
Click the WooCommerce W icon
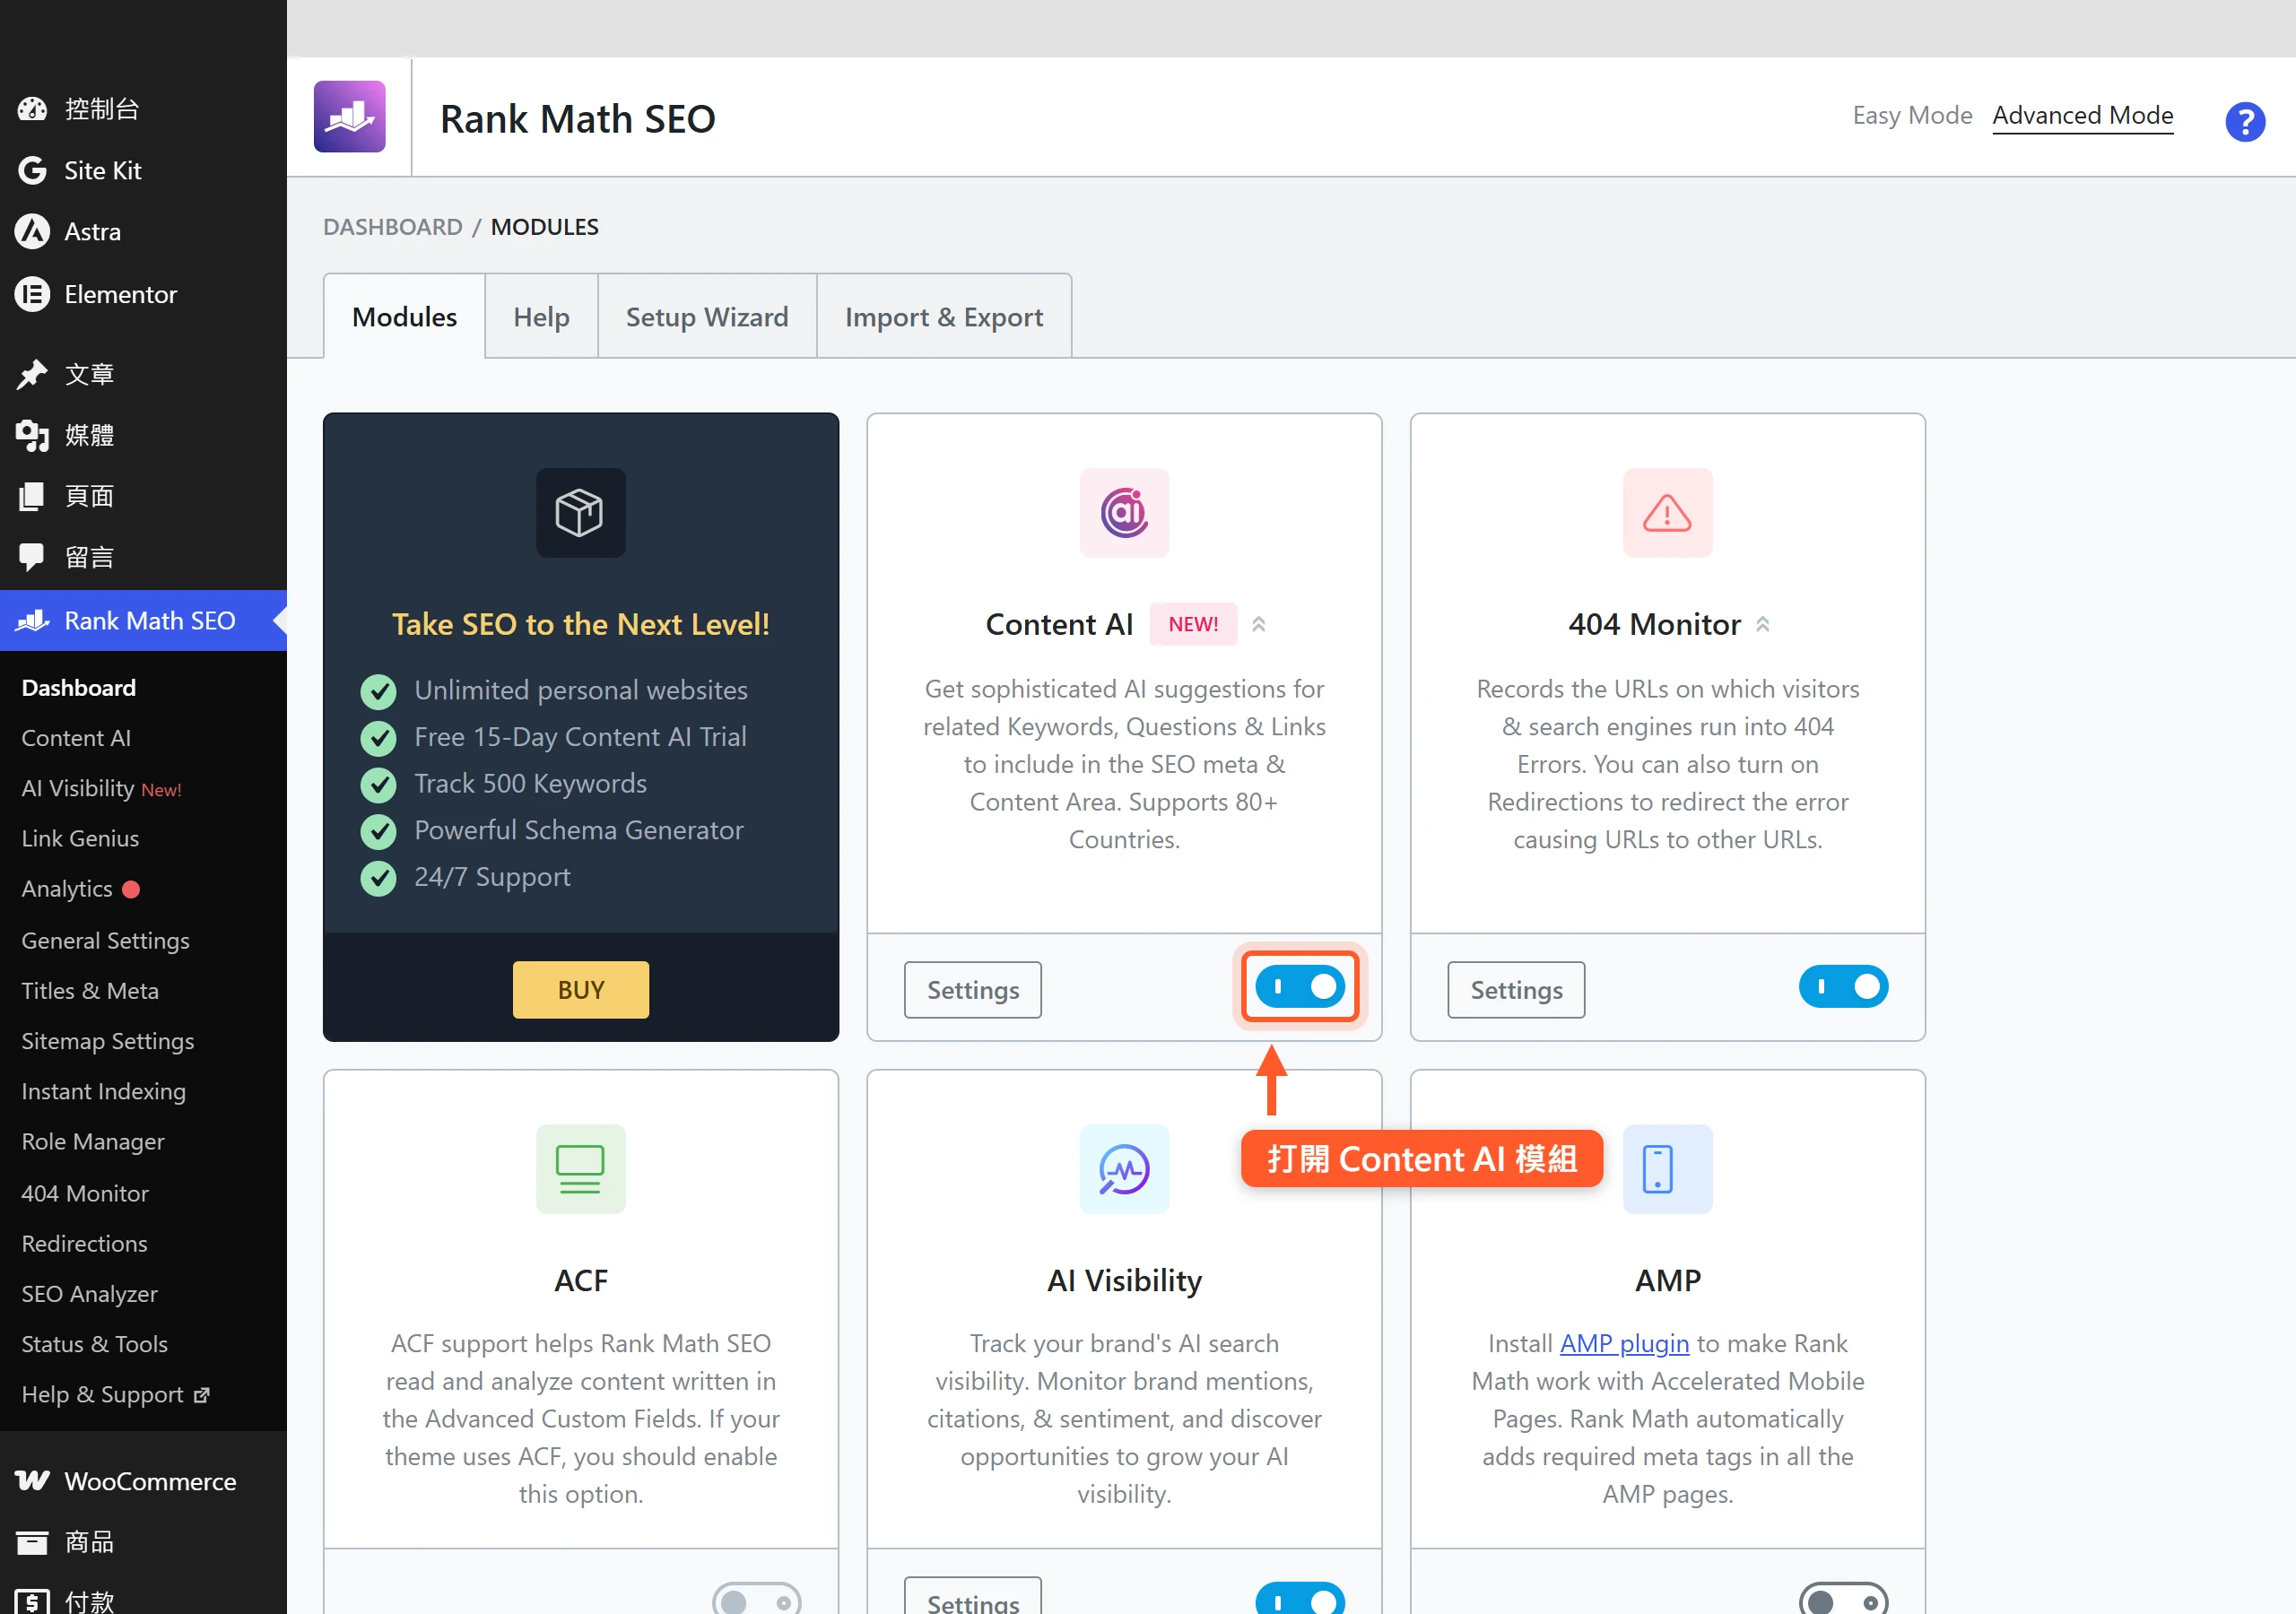pos(32,1480)
